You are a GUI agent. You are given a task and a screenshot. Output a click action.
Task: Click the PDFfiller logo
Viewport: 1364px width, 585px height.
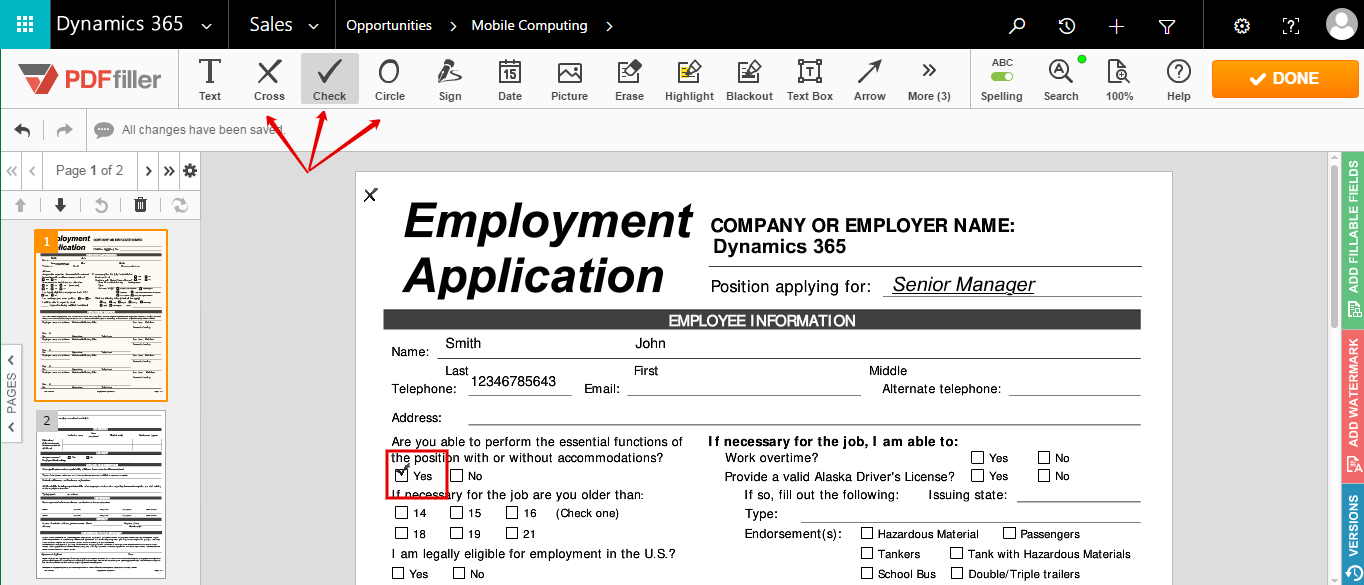pyautogui.click(x=90, y=79)
